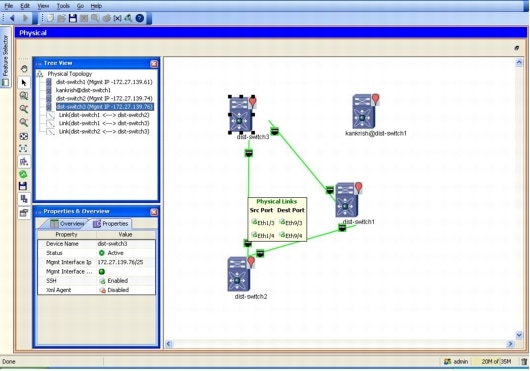
Task: Click the Zoom In magnifier tool
Action: pyautogui.click(x=24, y=109)
